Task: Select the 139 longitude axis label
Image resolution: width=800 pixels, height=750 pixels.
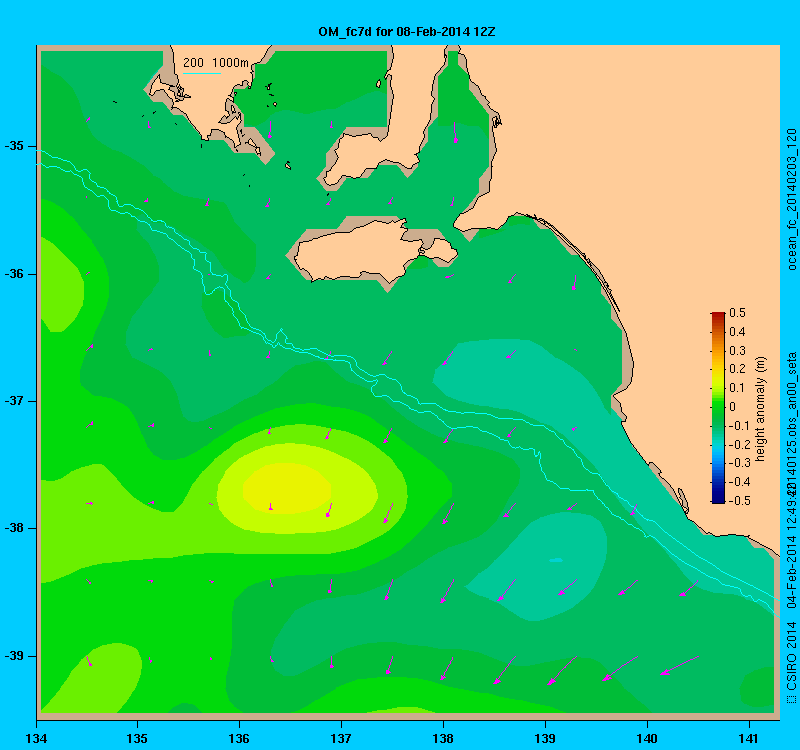Action: pos(545,738)
